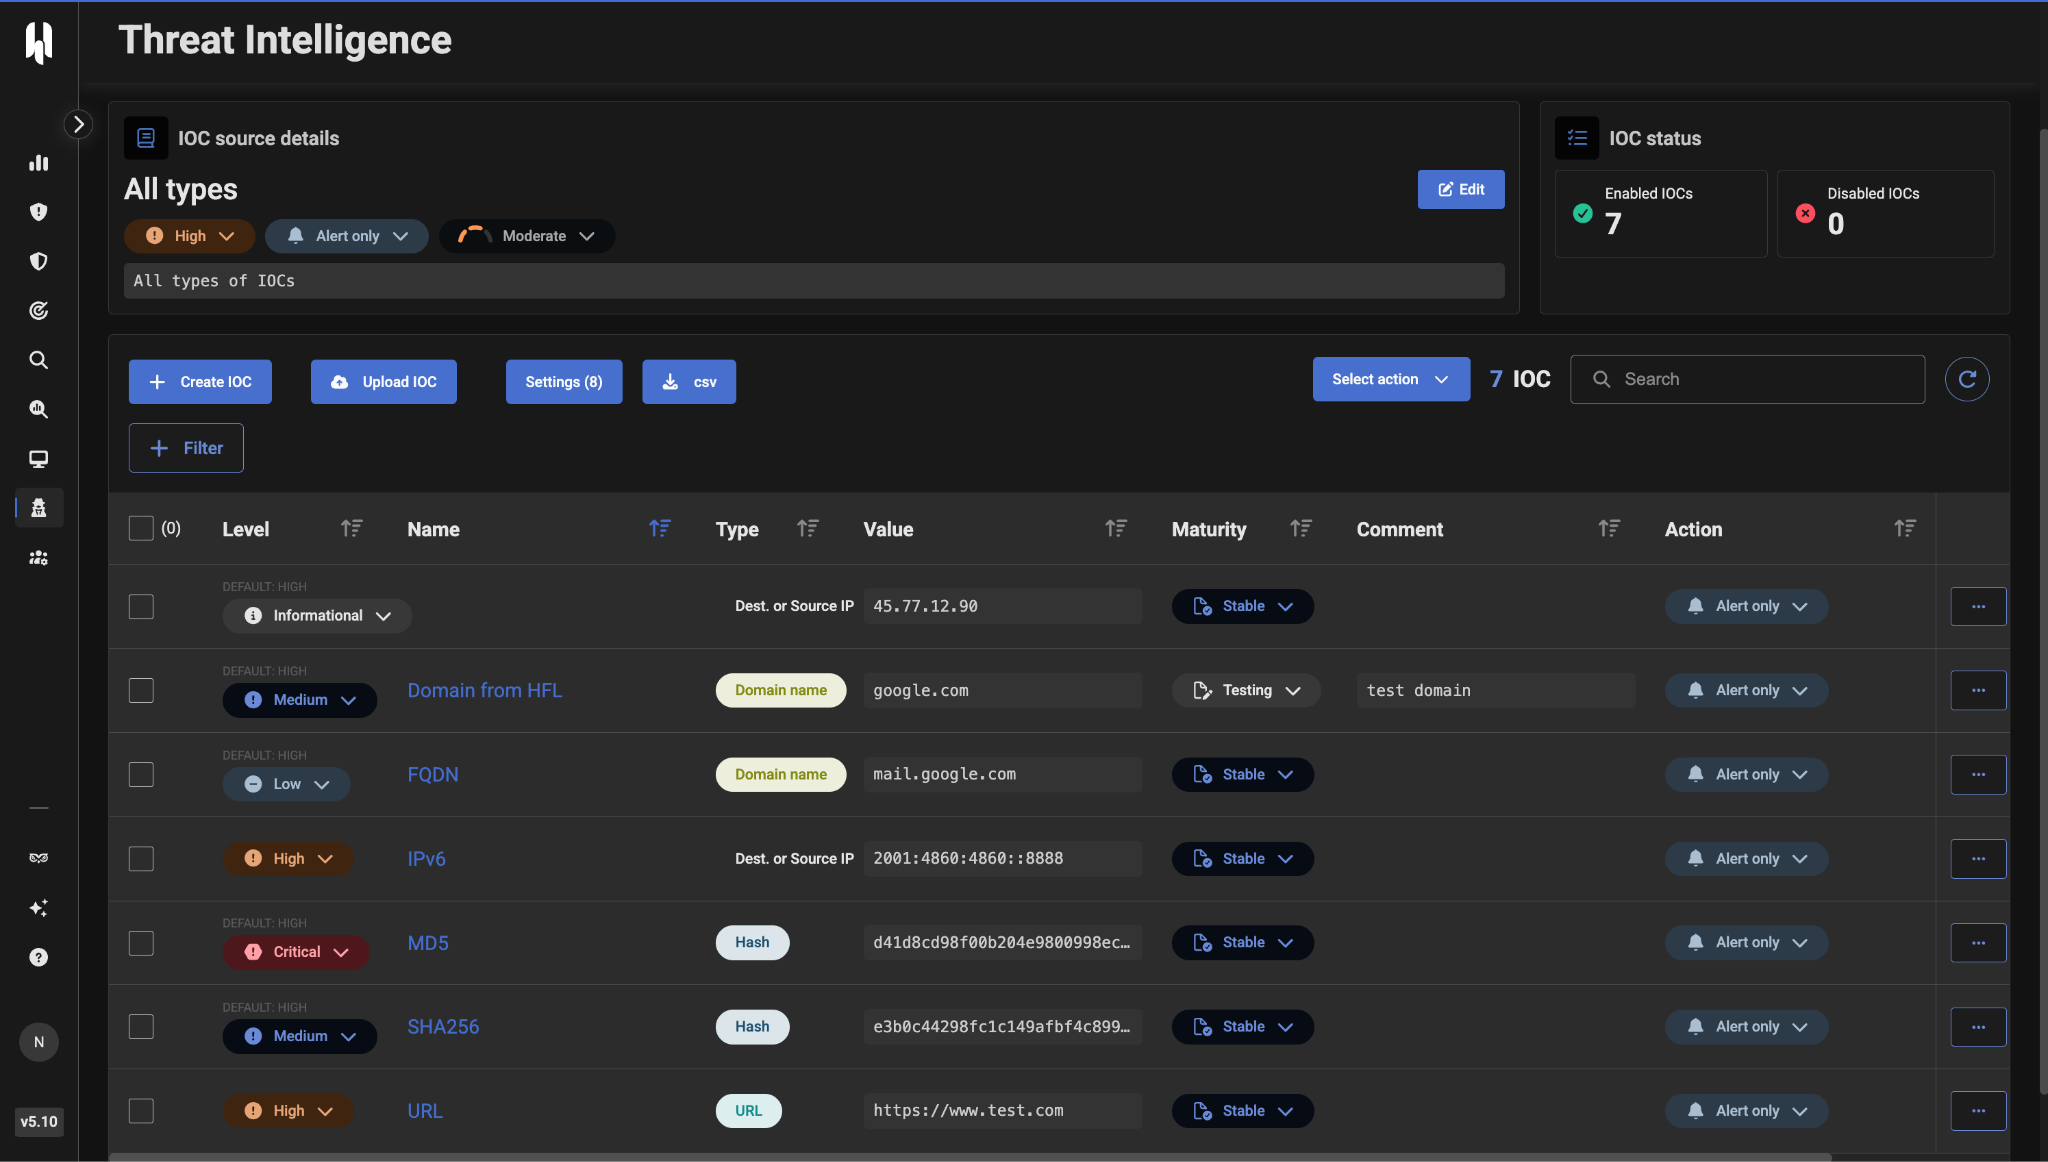Click the sparkle AI icon in sidebar

tap(38, 908)
